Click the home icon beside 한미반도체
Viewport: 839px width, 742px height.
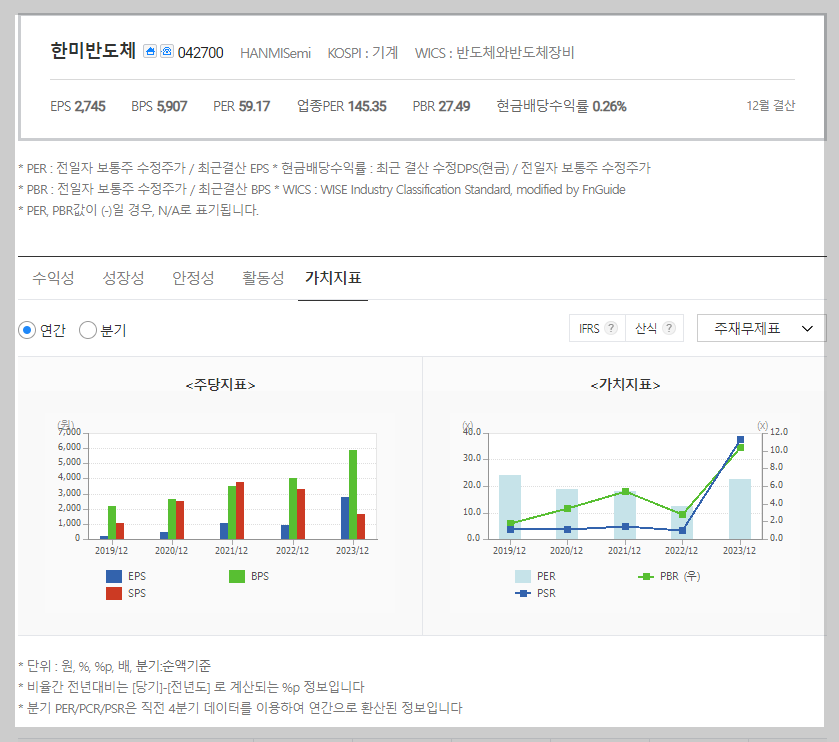click(x=149, y=50)
